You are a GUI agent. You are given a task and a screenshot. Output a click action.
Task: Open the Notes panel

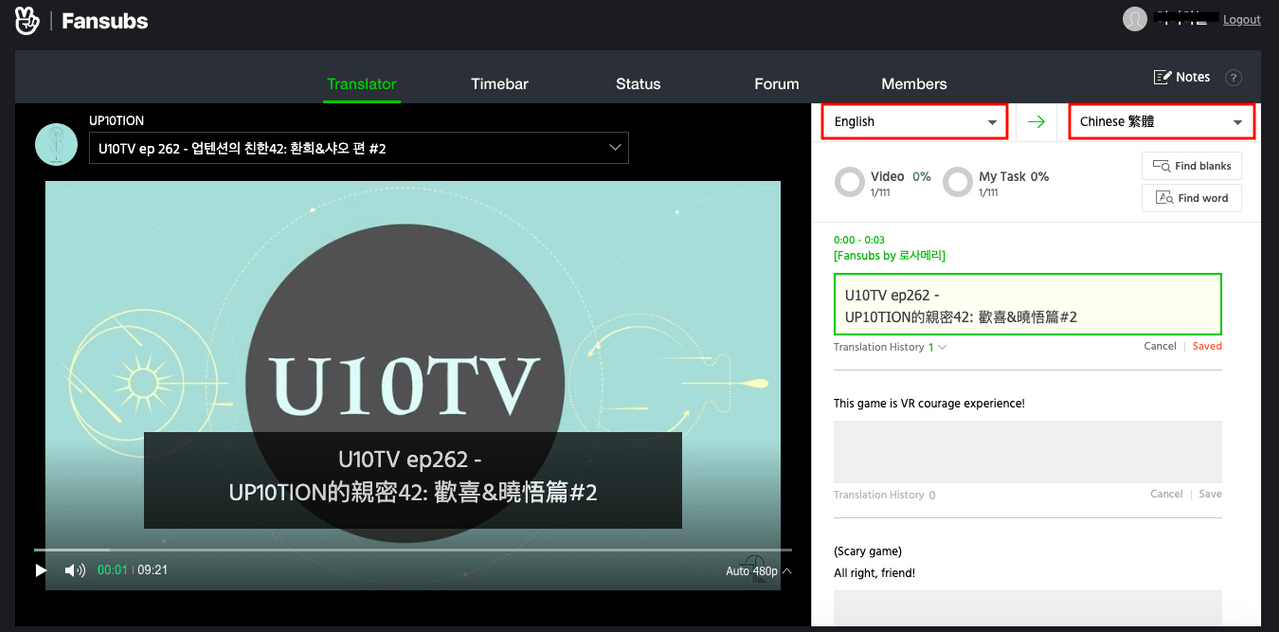coord(1182,77)
